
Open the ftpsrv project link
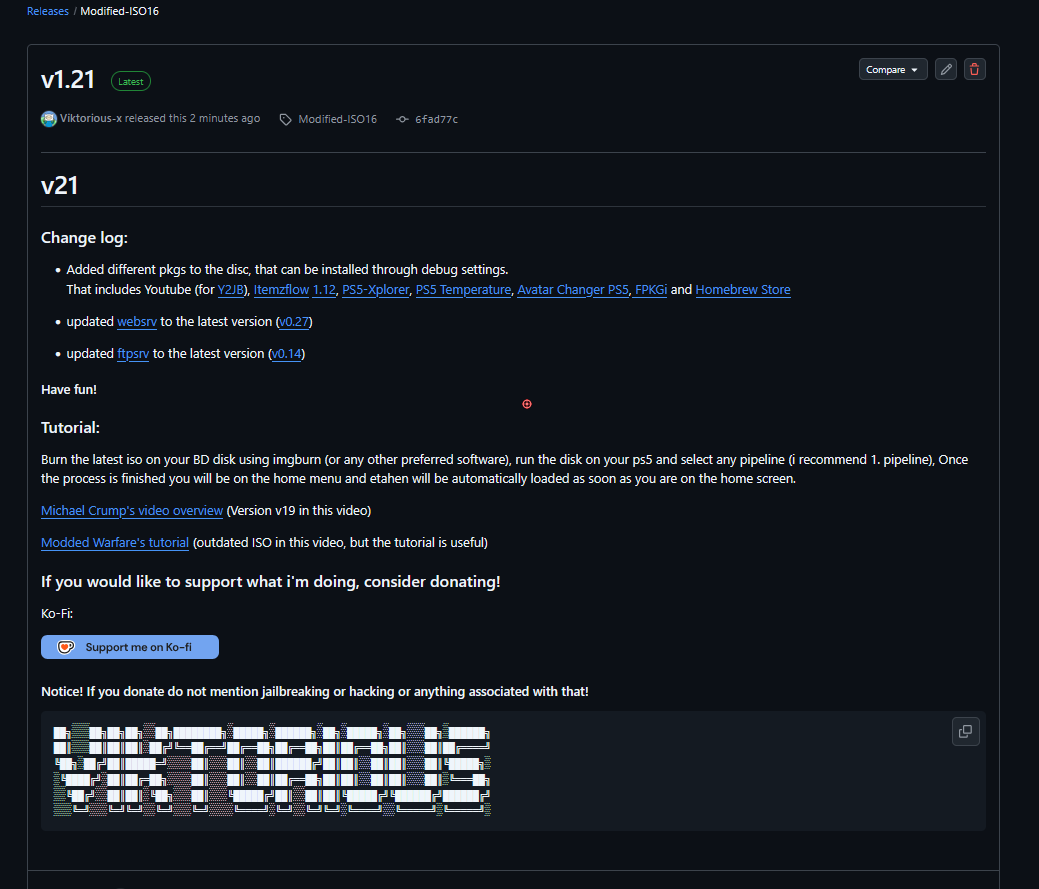tap(133, 354)
